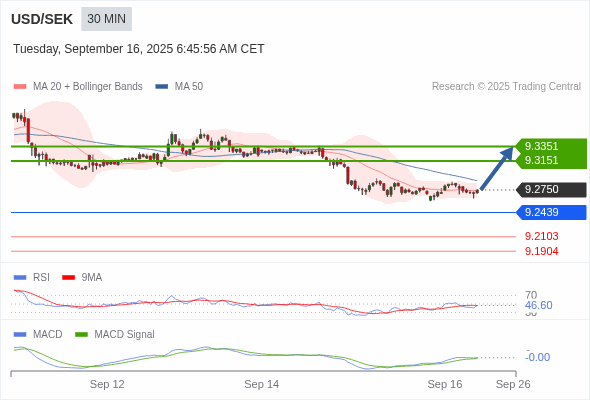Viewport: 590px width, 400px height.
Task: Click the blue upward forecast arrow
Action: (497, 168)
